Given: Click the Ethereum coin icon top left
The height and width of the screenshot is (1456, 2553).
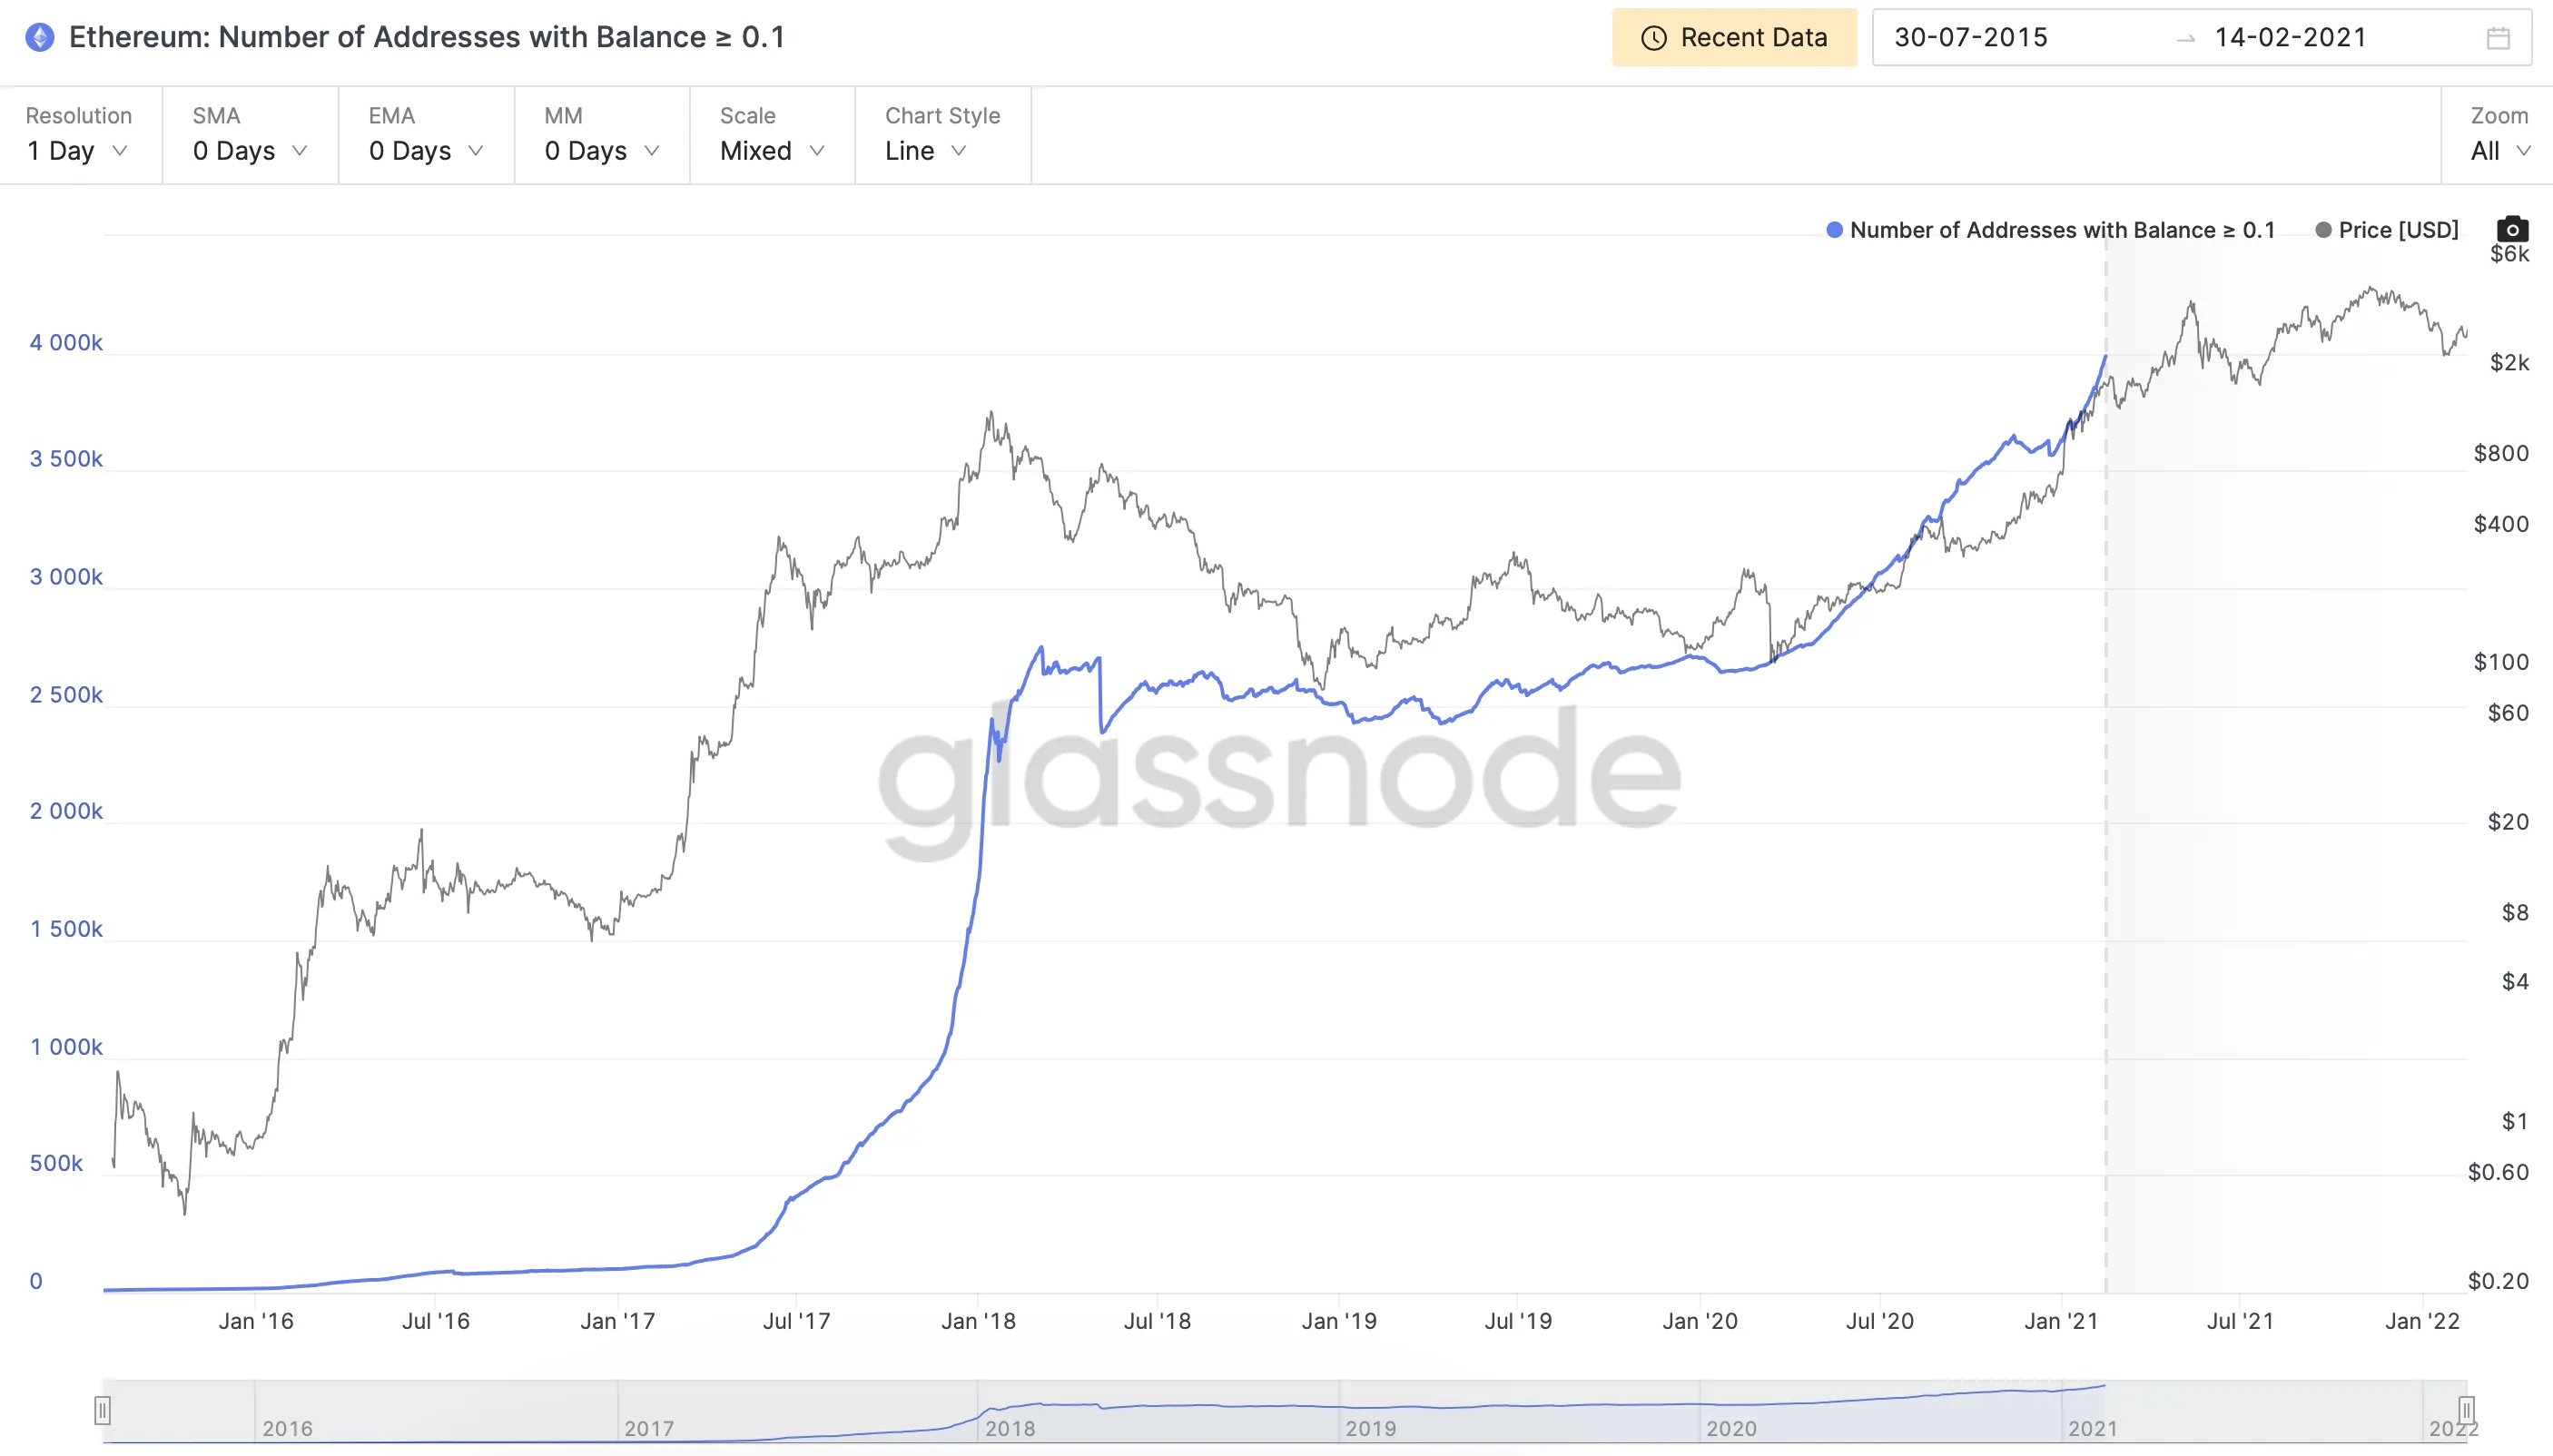Looking at the screenshot, I should point(34,34).
